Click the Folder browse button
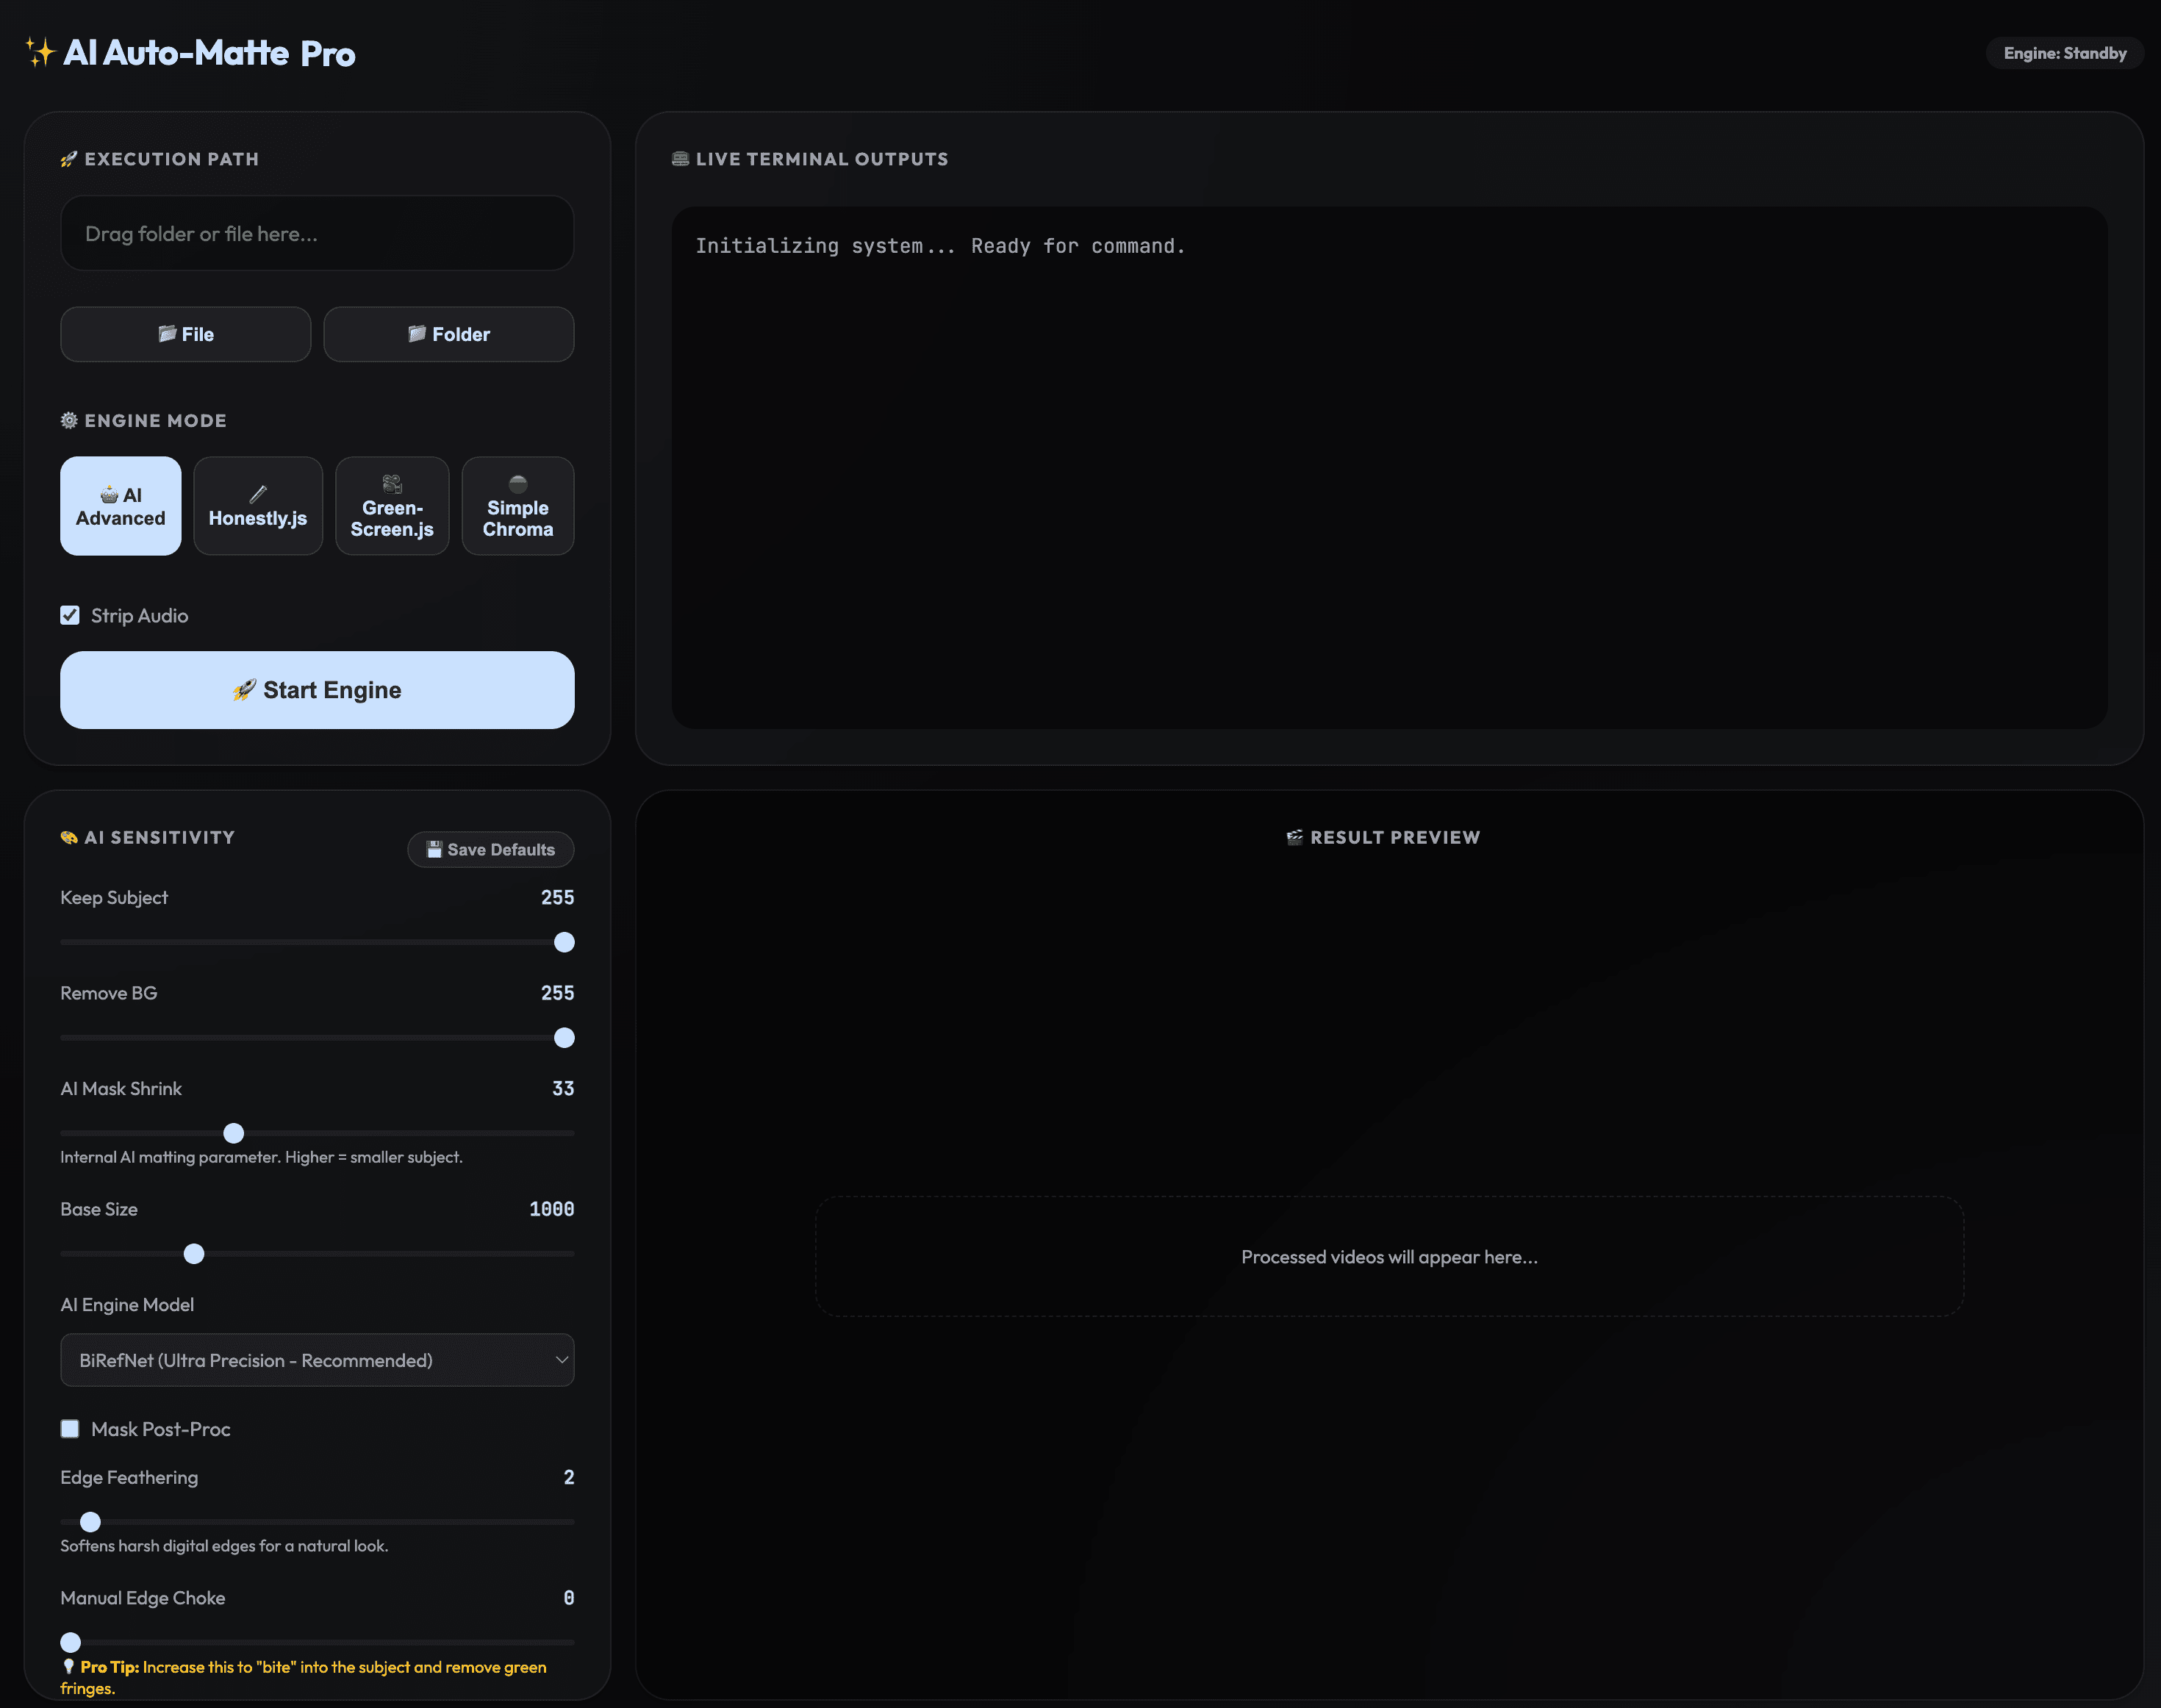The image size is (2161, 1708). click(448, 334)
